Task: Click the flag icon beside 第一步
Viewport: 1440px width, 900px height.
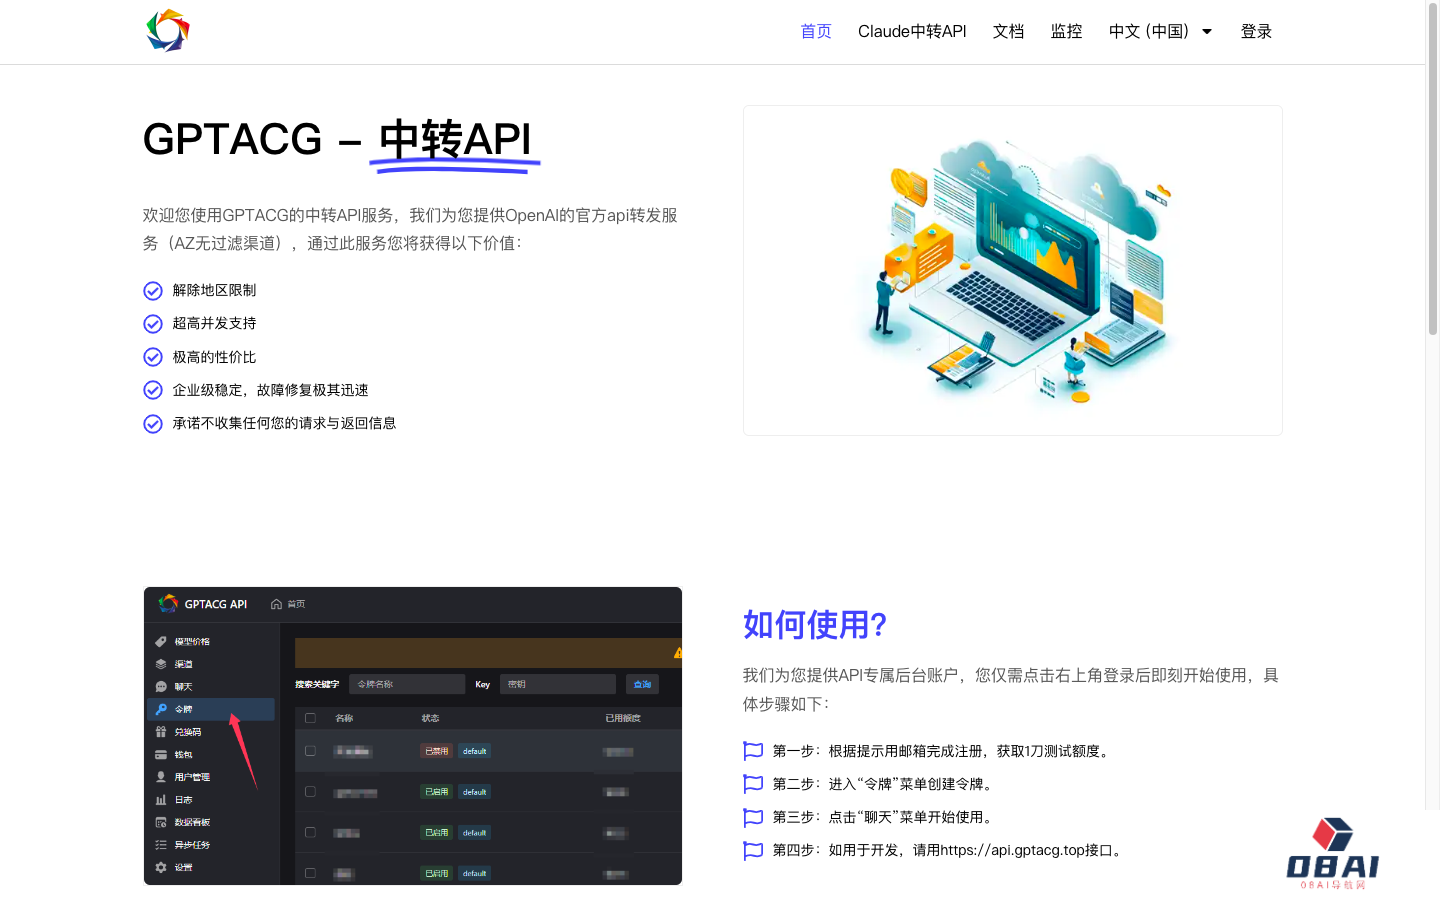Action: pos(753,751)
